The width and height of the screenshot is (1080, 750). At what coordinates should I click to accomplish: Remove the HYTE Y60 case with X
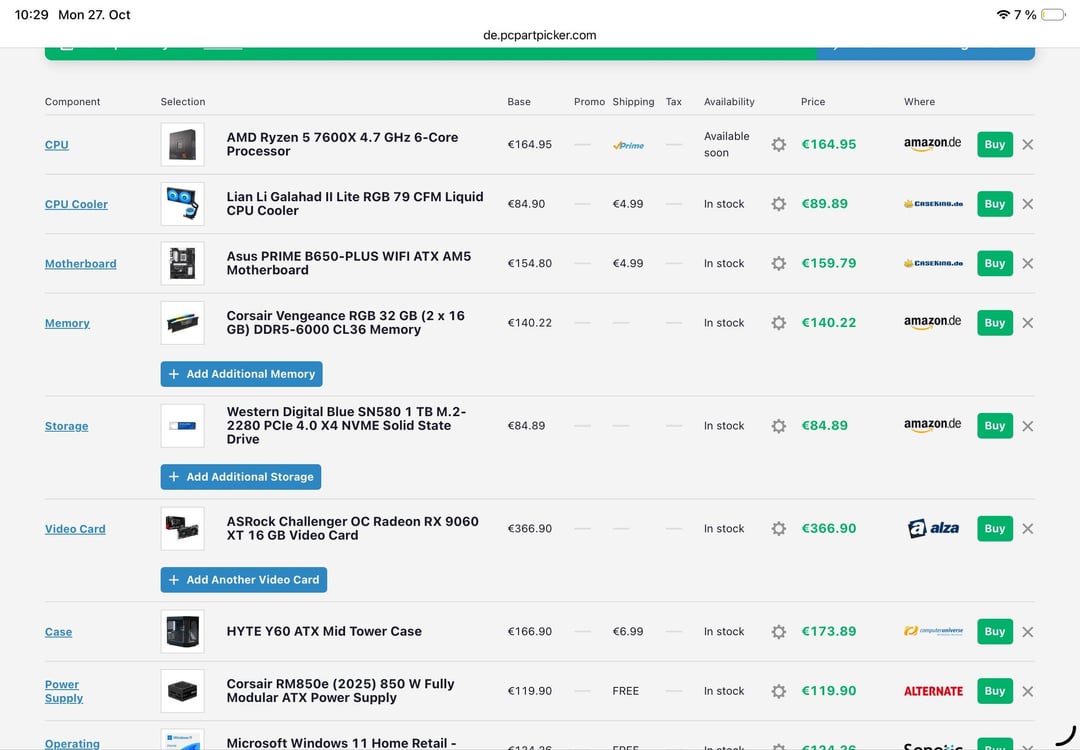(1027, 632)
